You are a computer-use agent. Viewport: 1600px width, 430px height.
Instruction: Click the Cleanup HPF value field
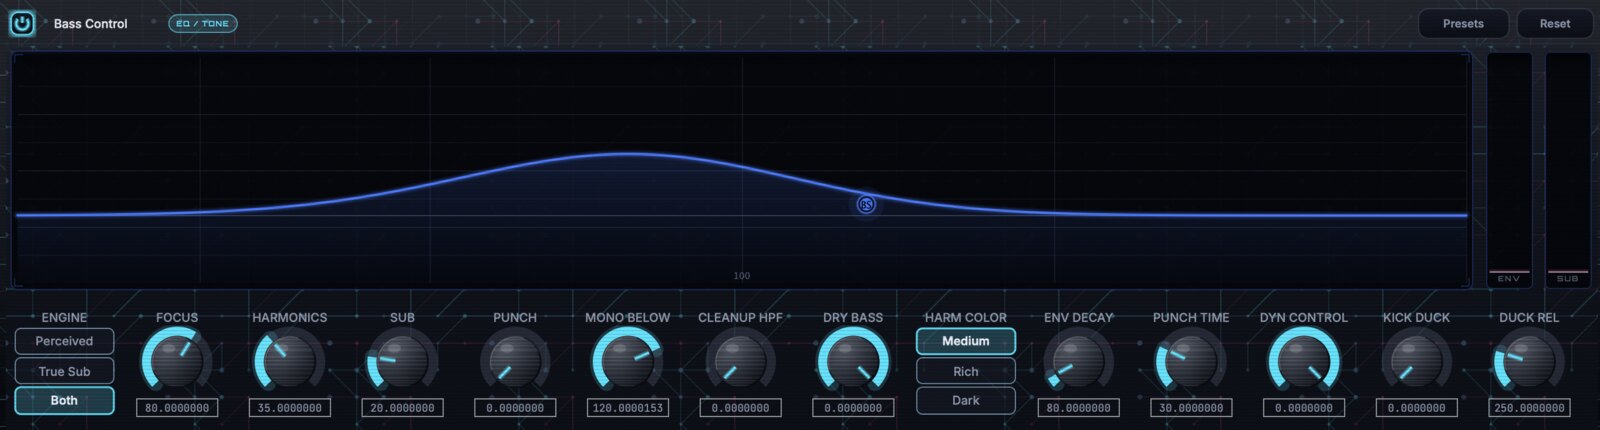point(740,408)
